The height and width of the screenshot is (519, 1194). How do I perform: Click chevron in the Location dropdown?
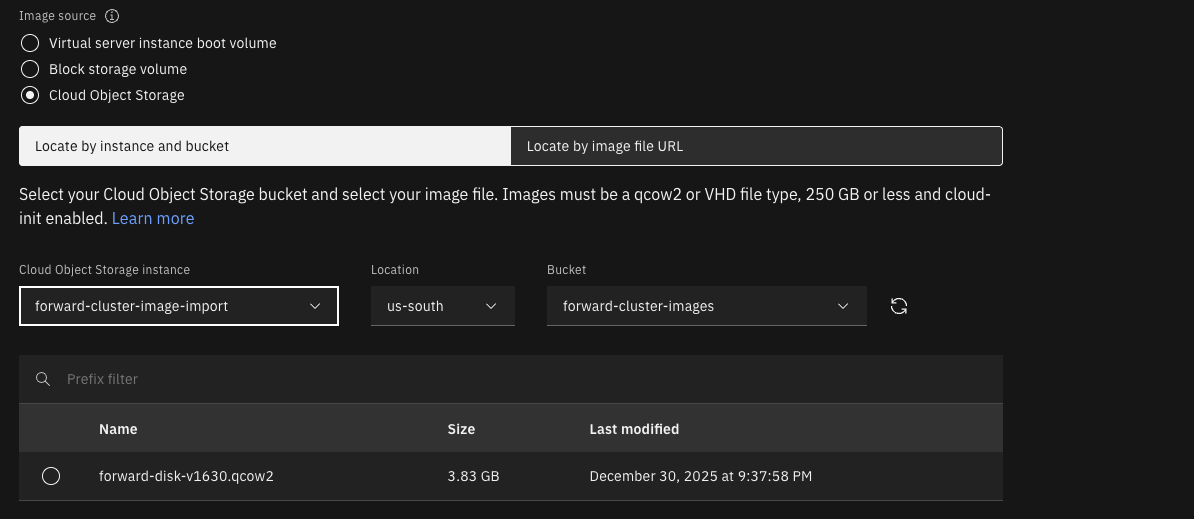pos(491,306)
